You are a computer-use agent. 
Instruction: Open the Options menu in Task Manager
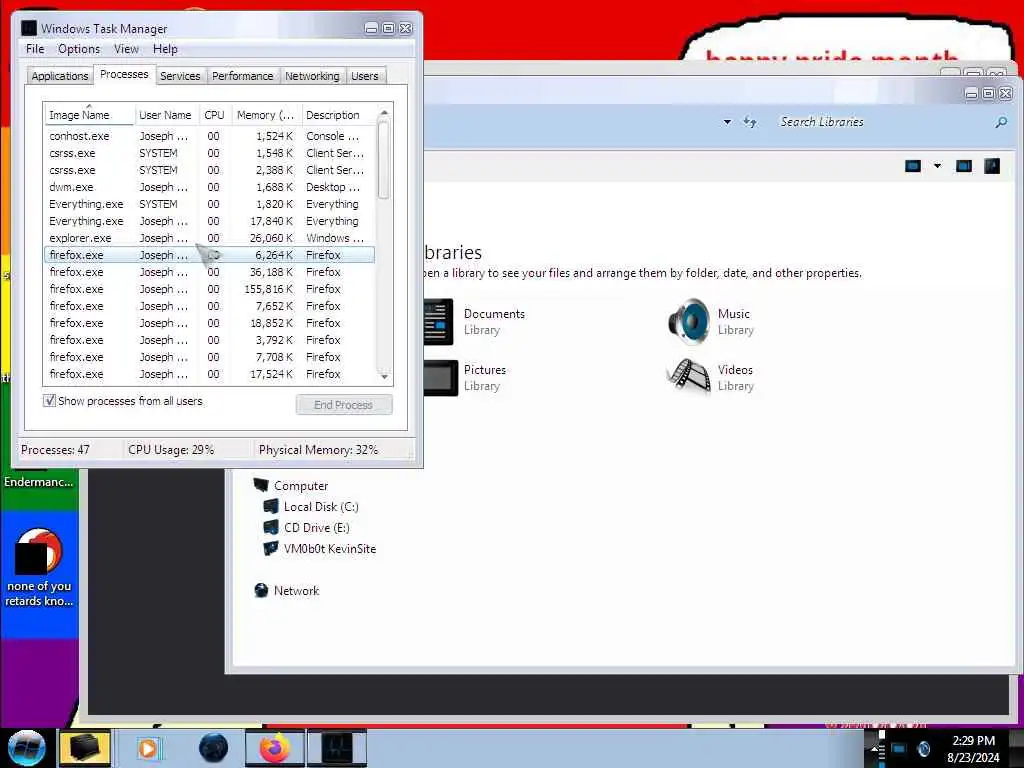pyautogui.click(x=79, y=49)
